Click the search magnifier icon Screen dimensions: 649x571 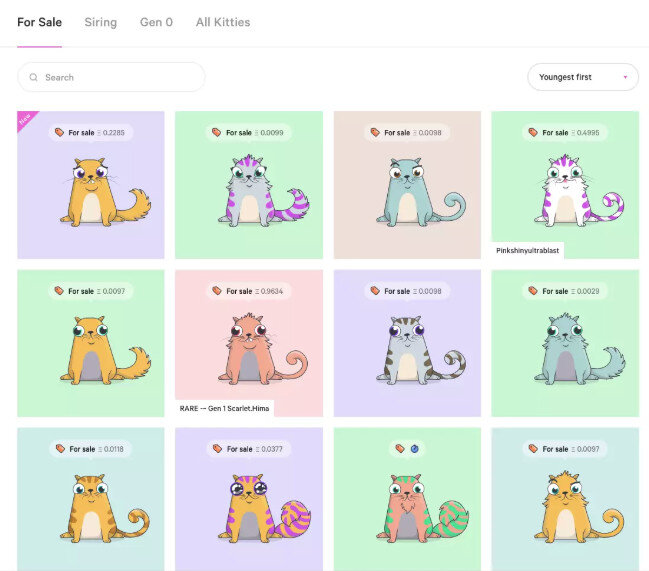pyautogui.click(x=34, y=77)
